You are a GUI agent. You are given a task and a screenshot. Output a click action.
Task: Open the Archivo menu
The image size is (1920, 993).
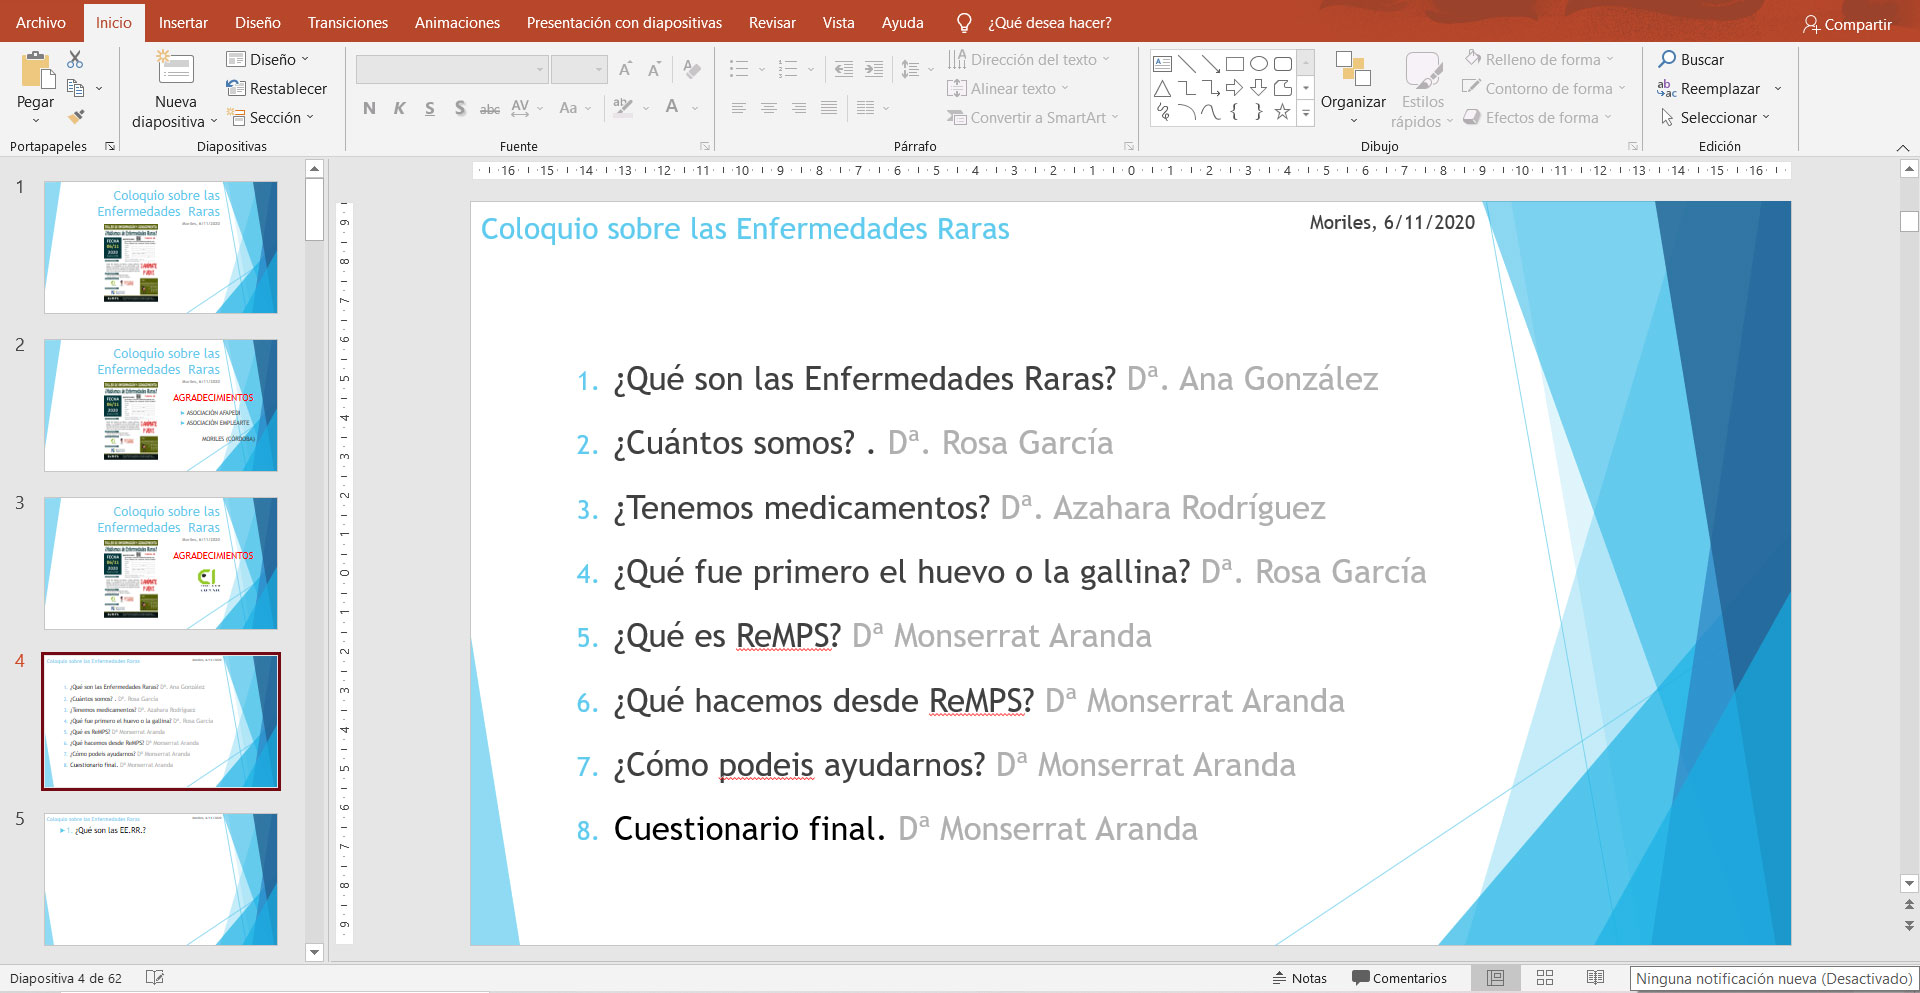coord(41,22)
